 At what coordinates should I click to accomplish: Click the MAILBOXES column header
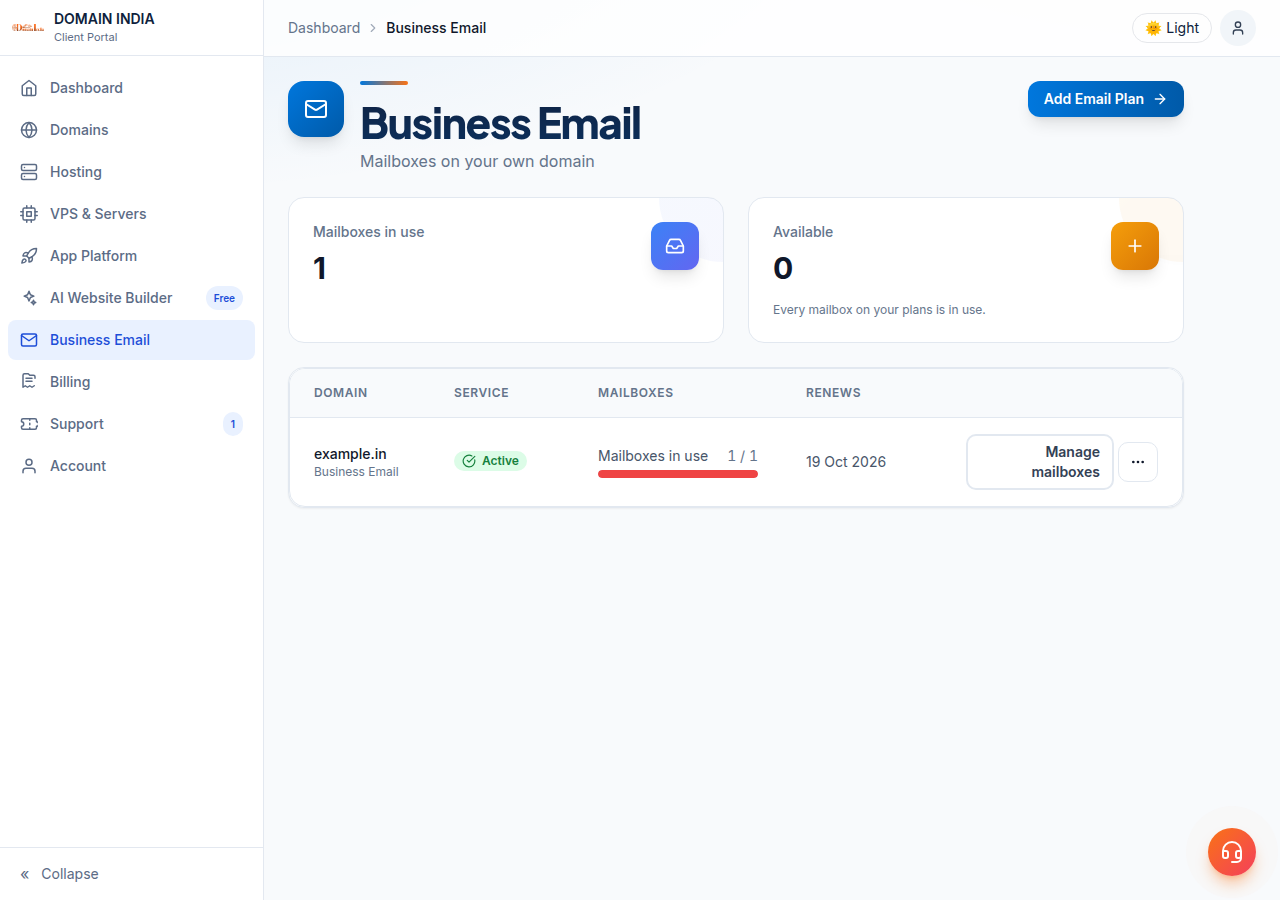click(636, 393)
